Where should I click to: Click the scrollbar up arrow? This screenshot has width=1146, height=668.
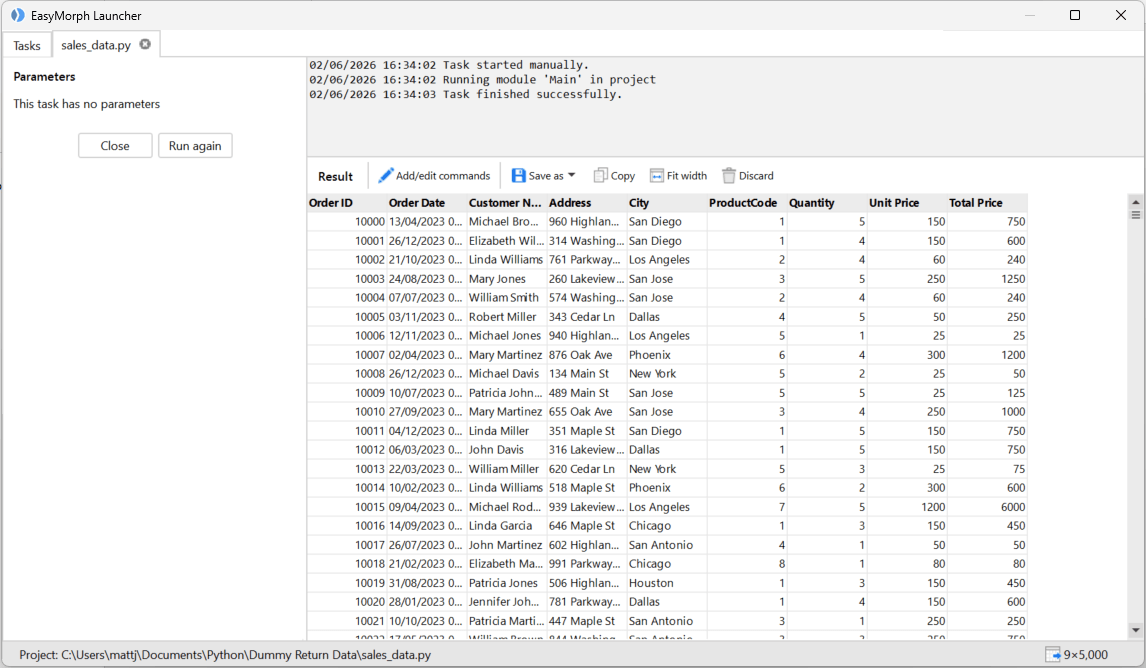click(x=1135, y=202)
